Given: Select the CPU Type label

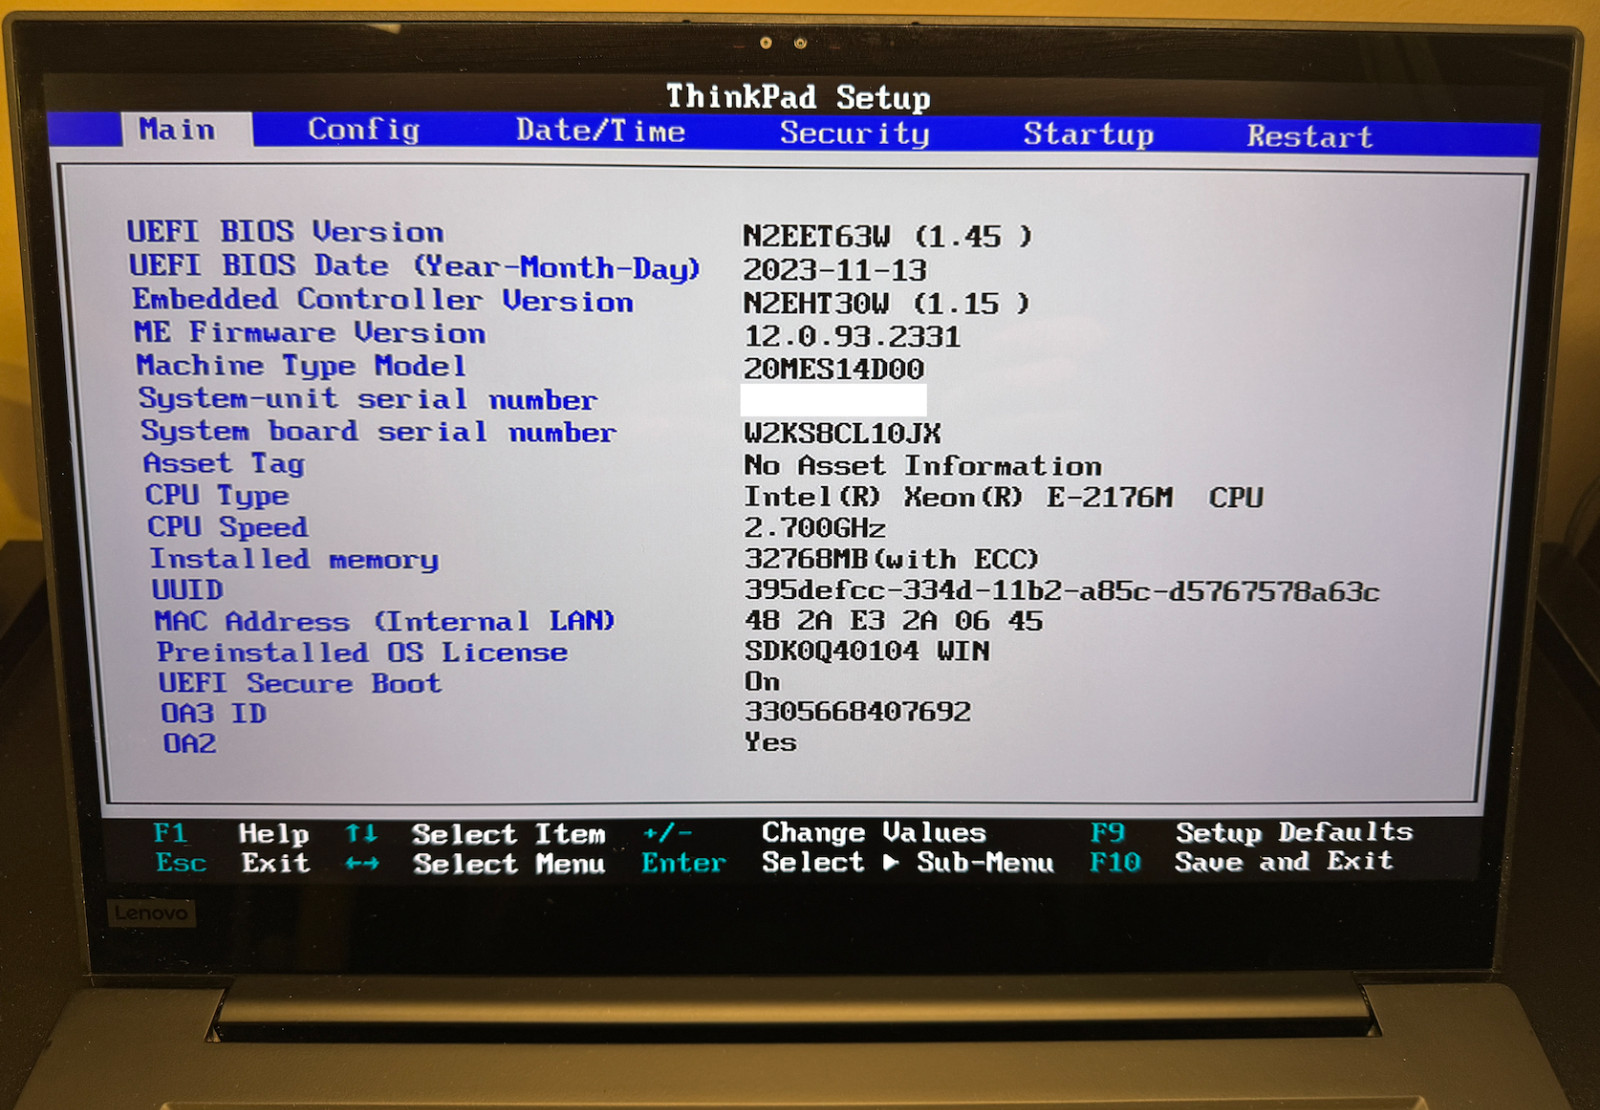Looking at the screenshot, I should pyautogui.click(x=217, y=495).
